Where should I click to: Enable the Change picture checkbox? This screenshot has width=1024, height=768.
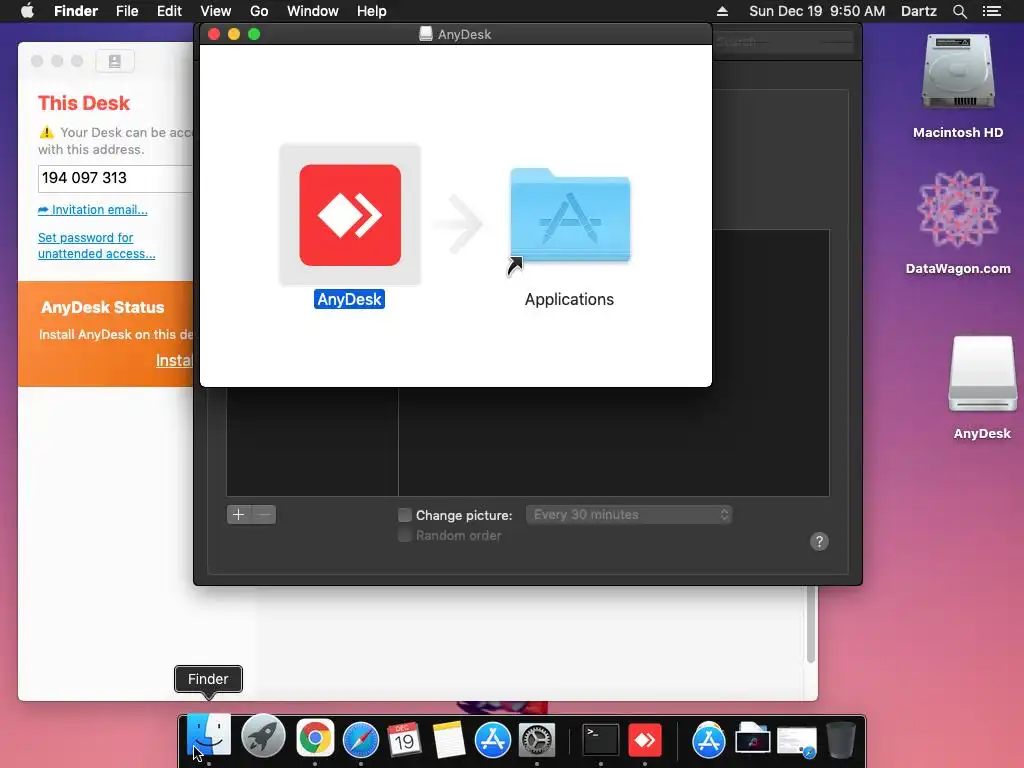pos(405,515)
